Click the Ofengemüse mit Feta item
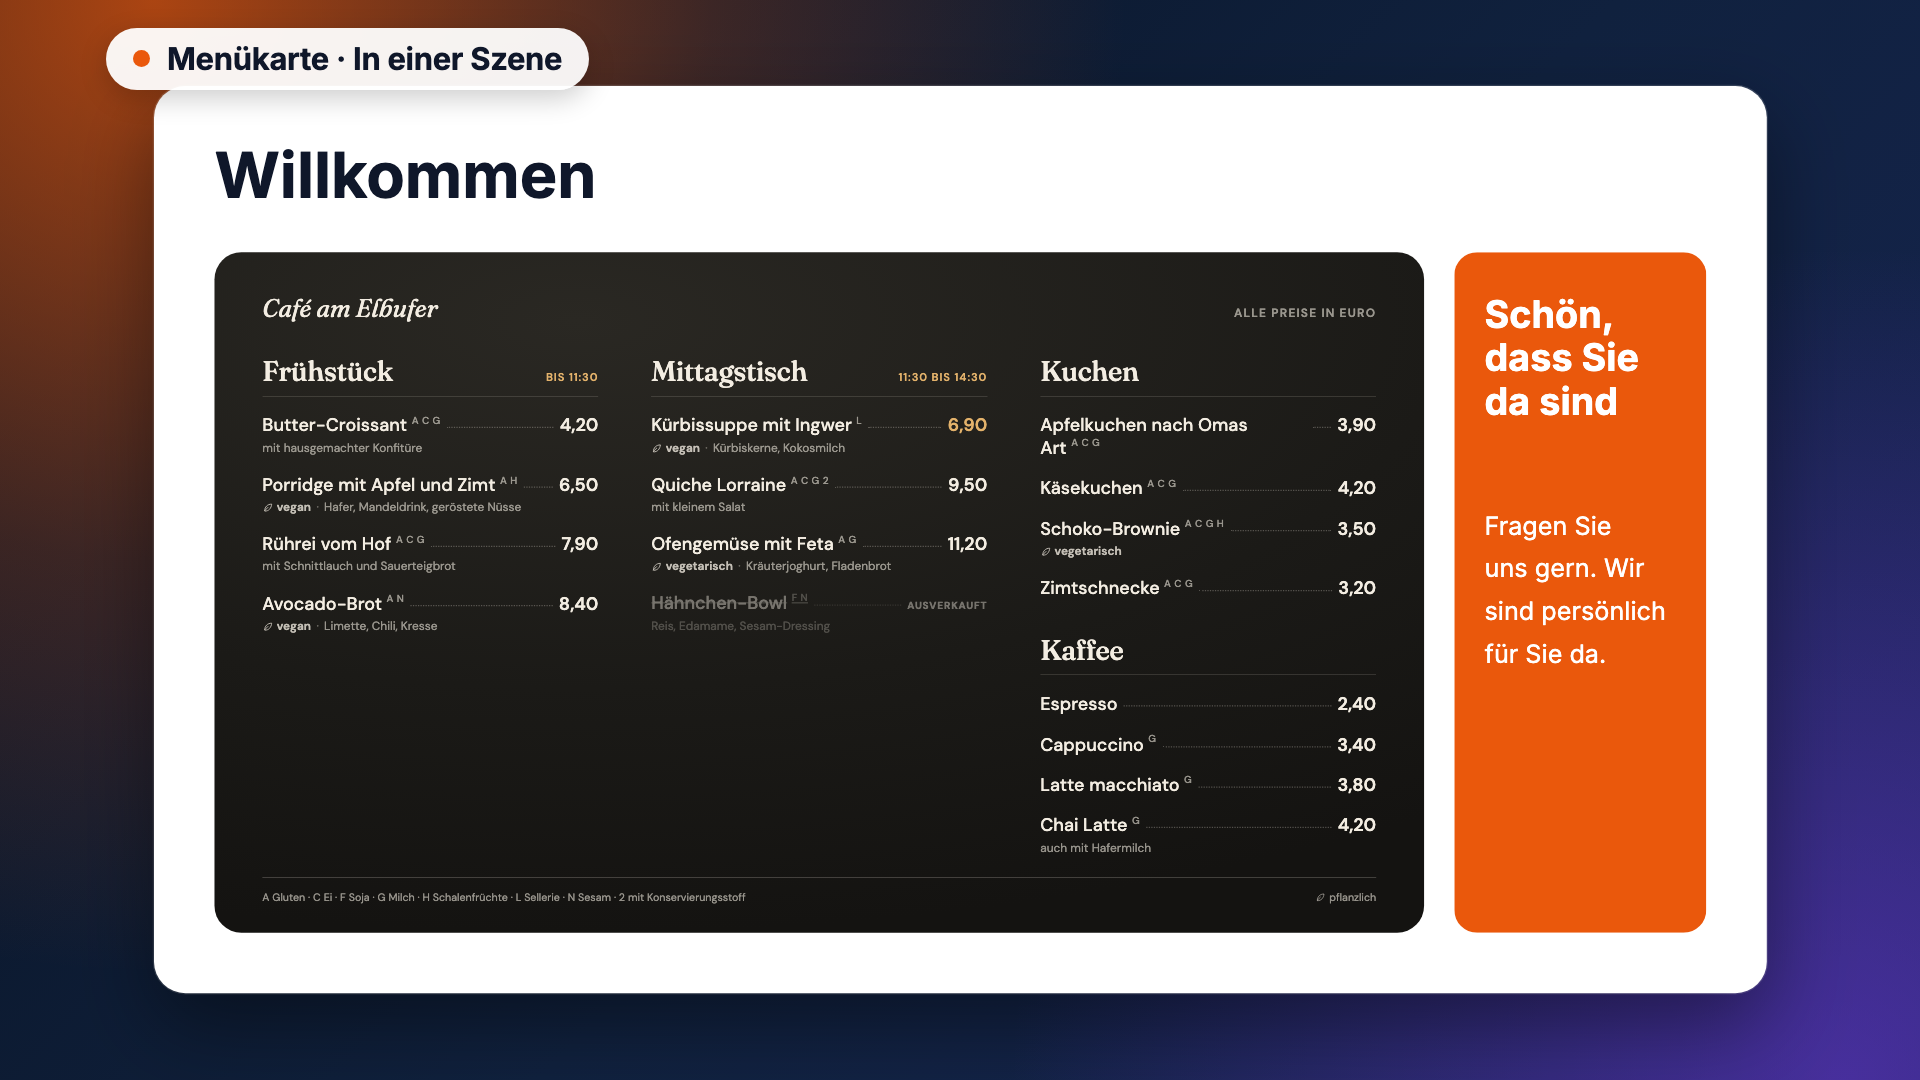The image size is (1920, 1080). (742, 544)
